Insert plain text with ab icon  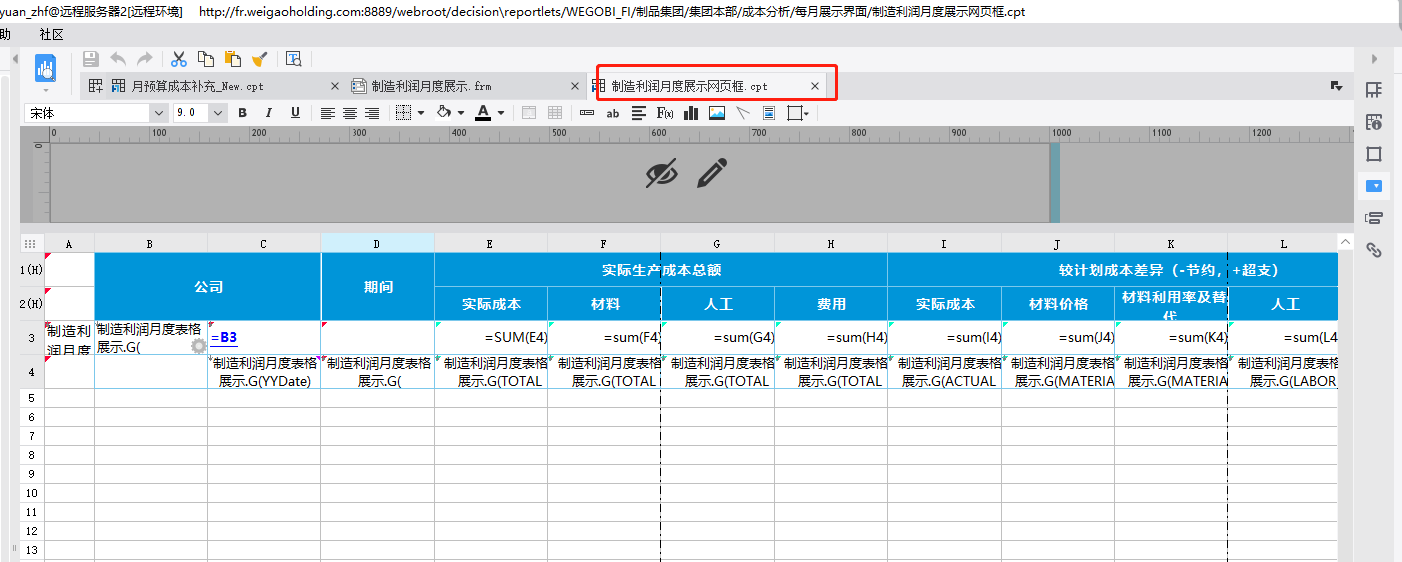tap(613, 113)
